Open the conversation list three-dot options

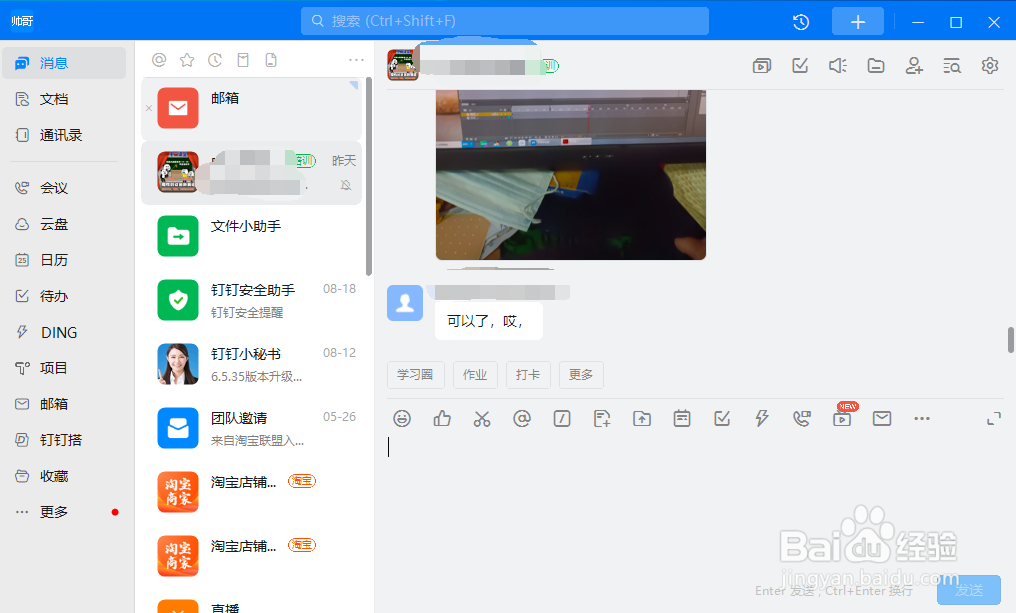click(x=356, y=60)
